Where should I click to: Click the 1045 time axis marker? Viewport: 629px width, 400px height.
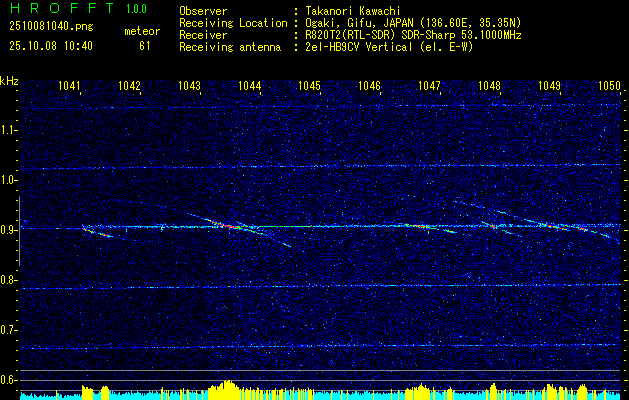point(309,85)
